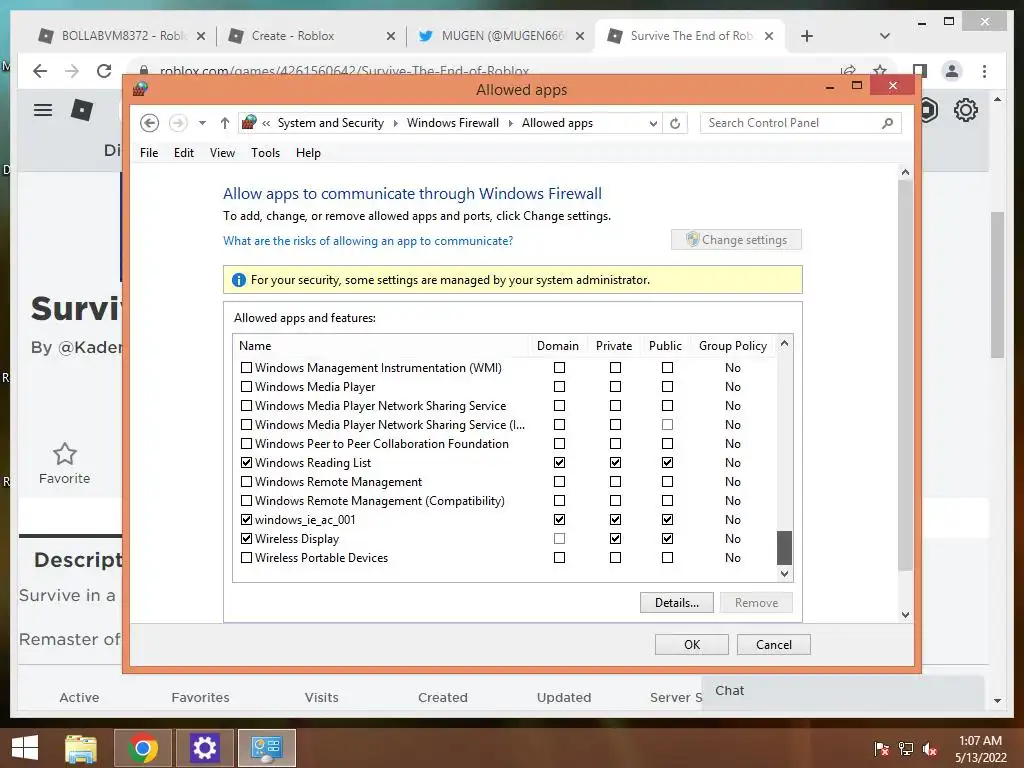The image size is (1024, 768).
Task: Open the PC Settings gear taskbar icon
Action: point(204,748)
